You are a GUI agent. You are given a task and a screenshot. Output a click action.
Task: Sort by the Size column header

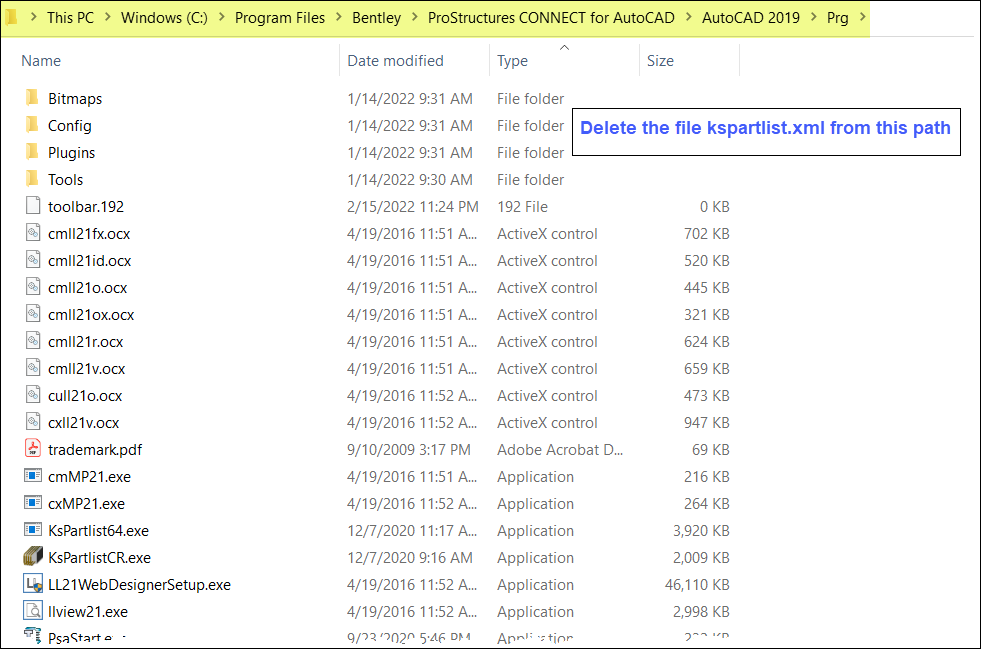[x=660, y=61]
